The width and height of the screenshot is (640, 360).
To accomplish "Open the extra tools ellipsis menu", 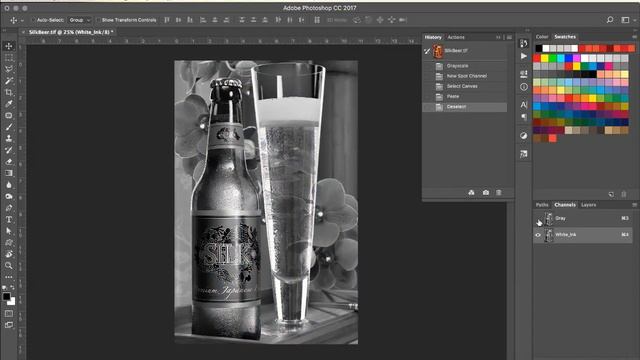I will coord(9,277).
